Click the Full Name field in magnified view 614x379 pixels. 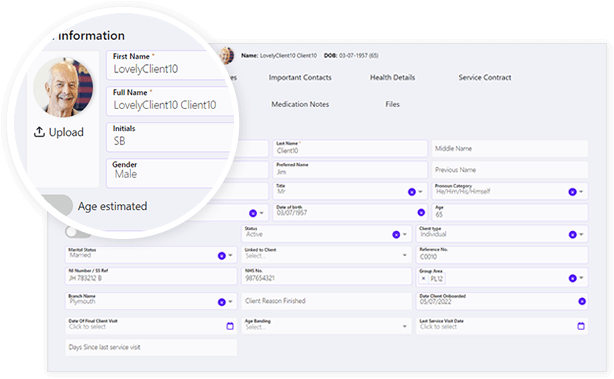click(x=170, y=101)
